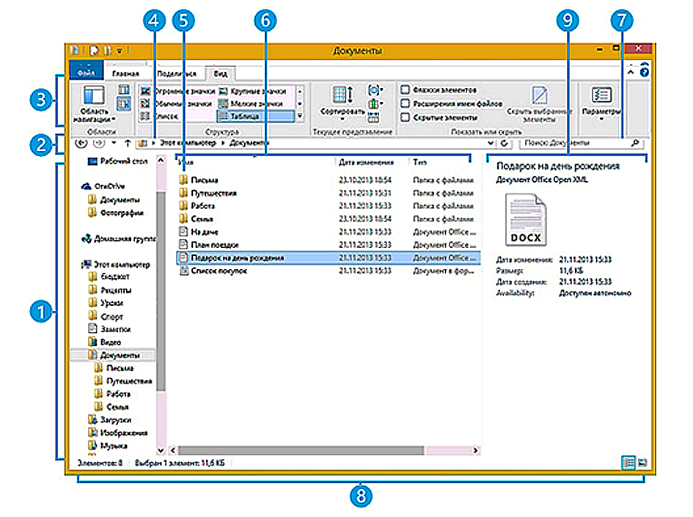Open the address bar history dropdown
This screenshot has width=693, height=517.
coord(491,143)
